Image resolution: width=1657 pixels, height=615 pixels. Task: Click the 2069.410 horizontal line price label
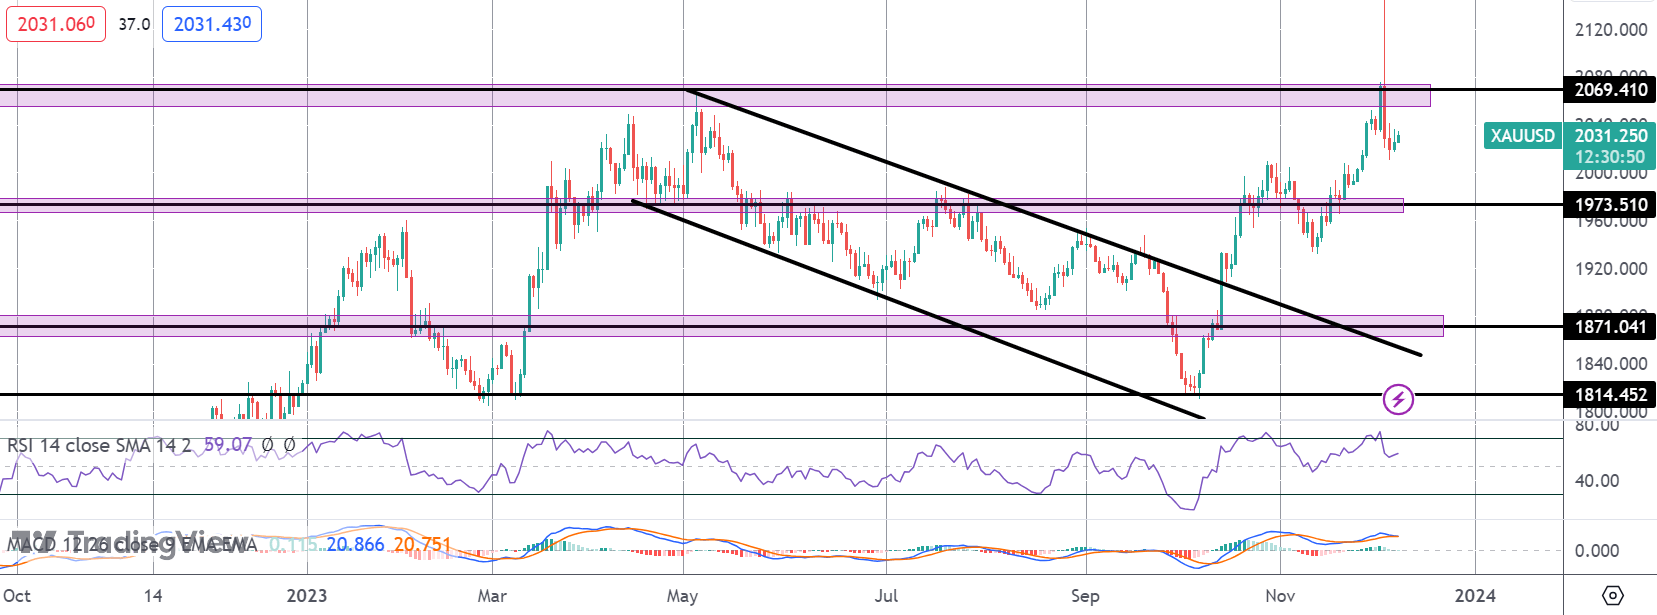click(1611, 90)
